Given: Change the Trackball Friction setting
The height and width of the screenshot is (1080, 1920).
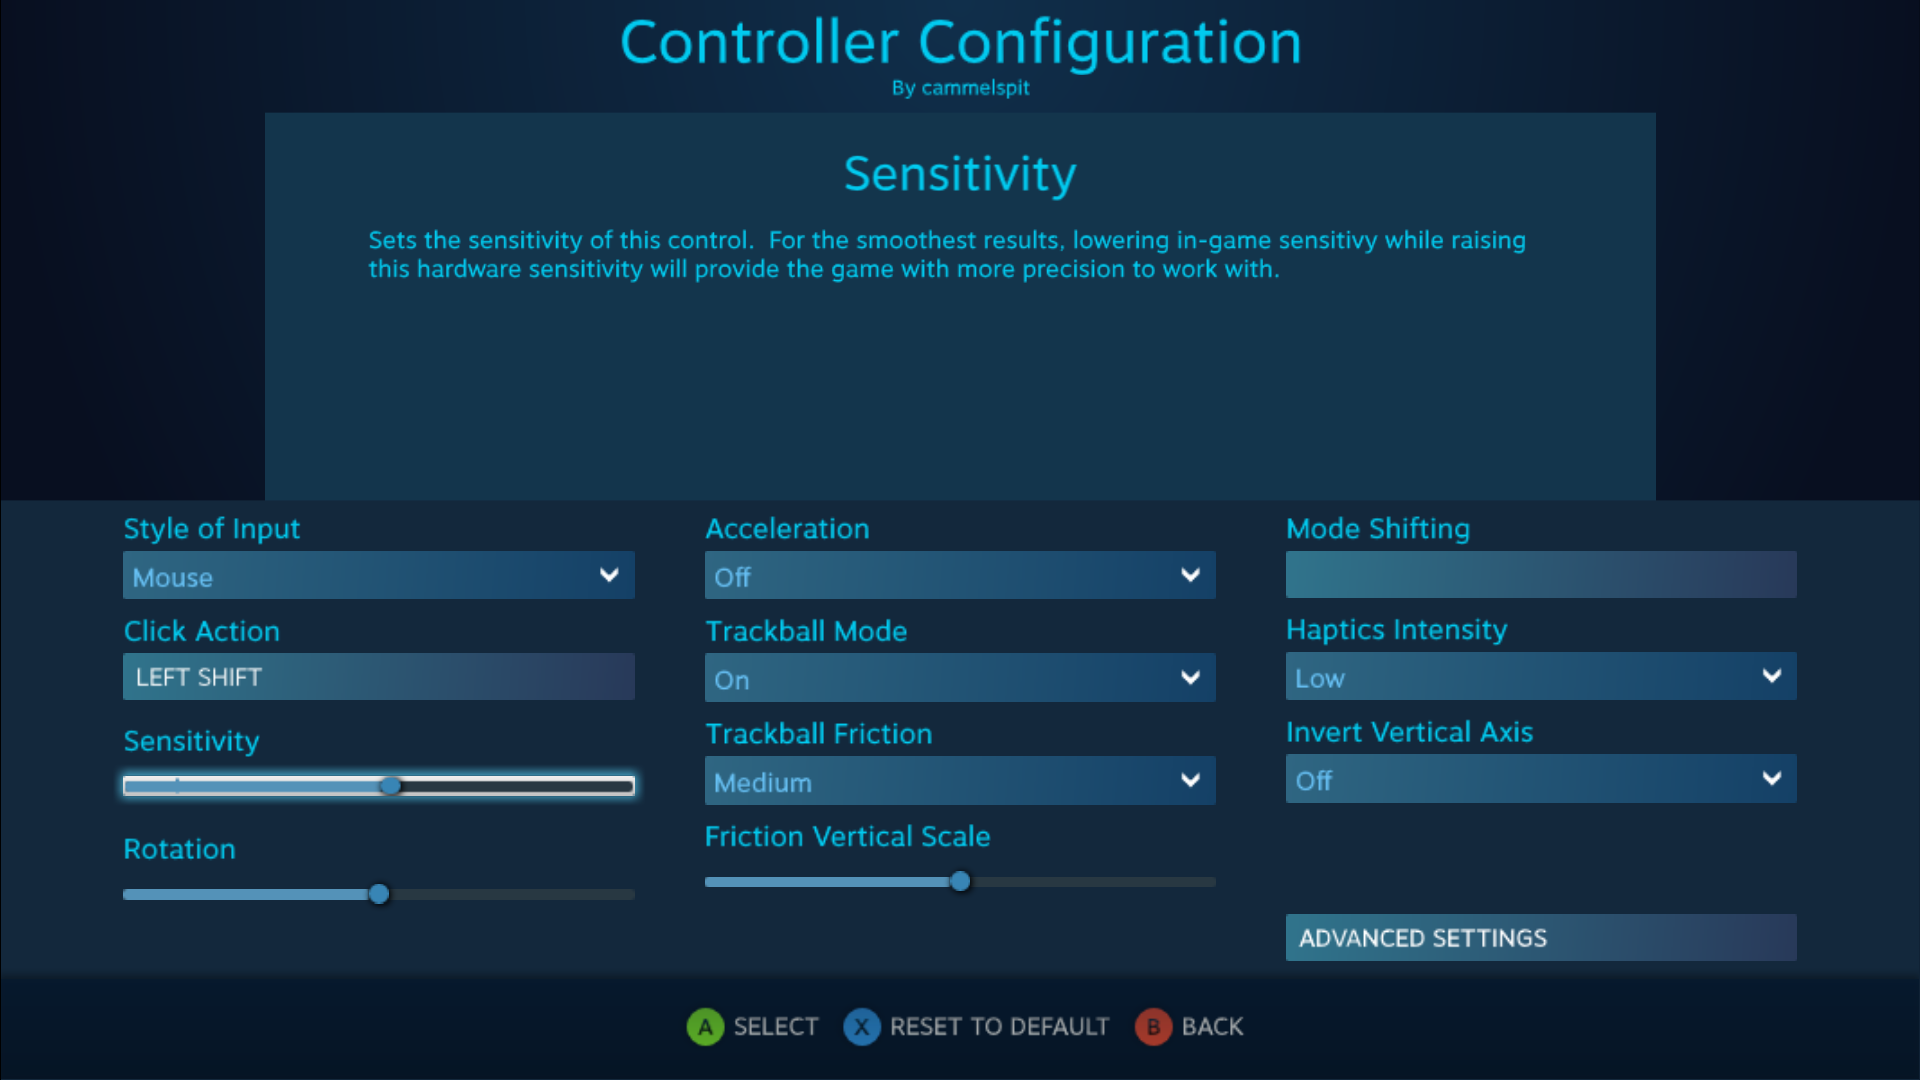Looking at the screenshot, I should (x=959, y=781).
